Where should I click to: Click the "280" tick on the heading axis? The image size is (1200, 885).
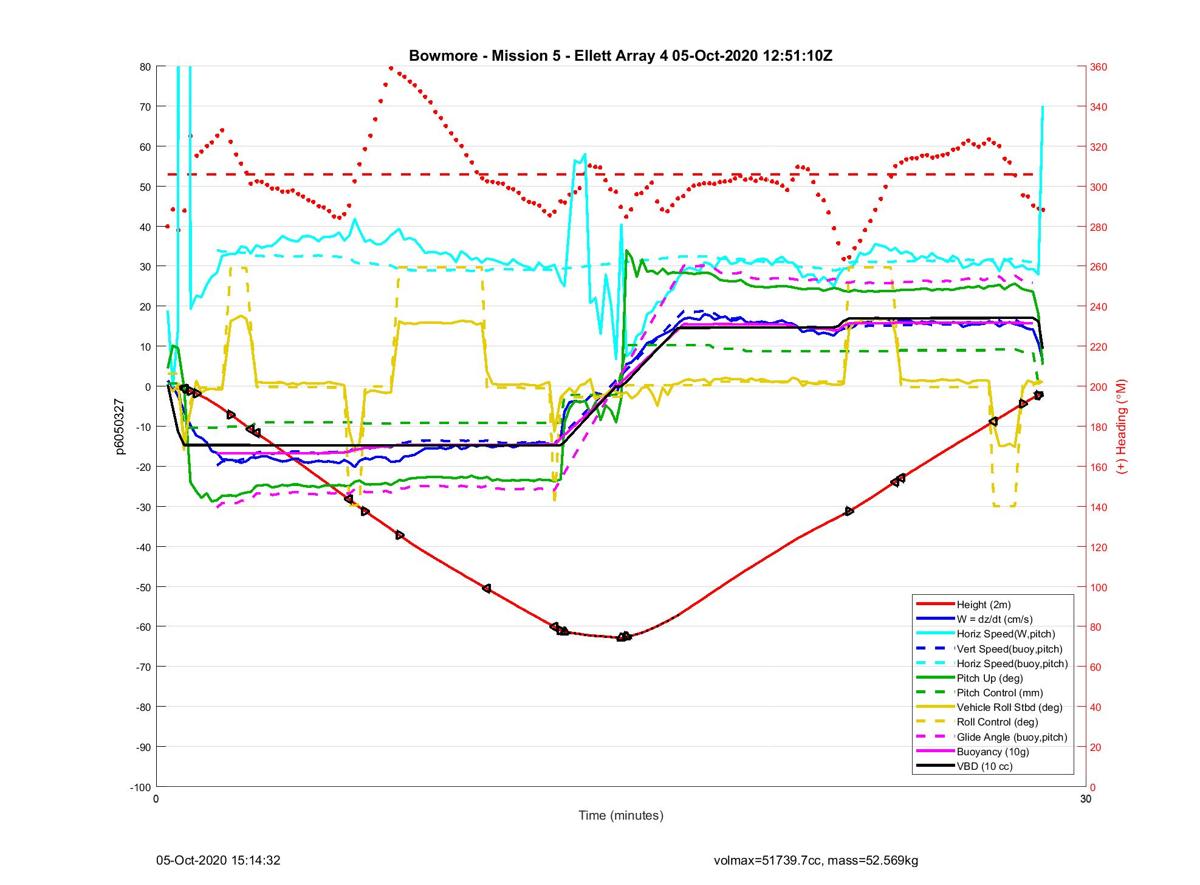pos(1099,227)
